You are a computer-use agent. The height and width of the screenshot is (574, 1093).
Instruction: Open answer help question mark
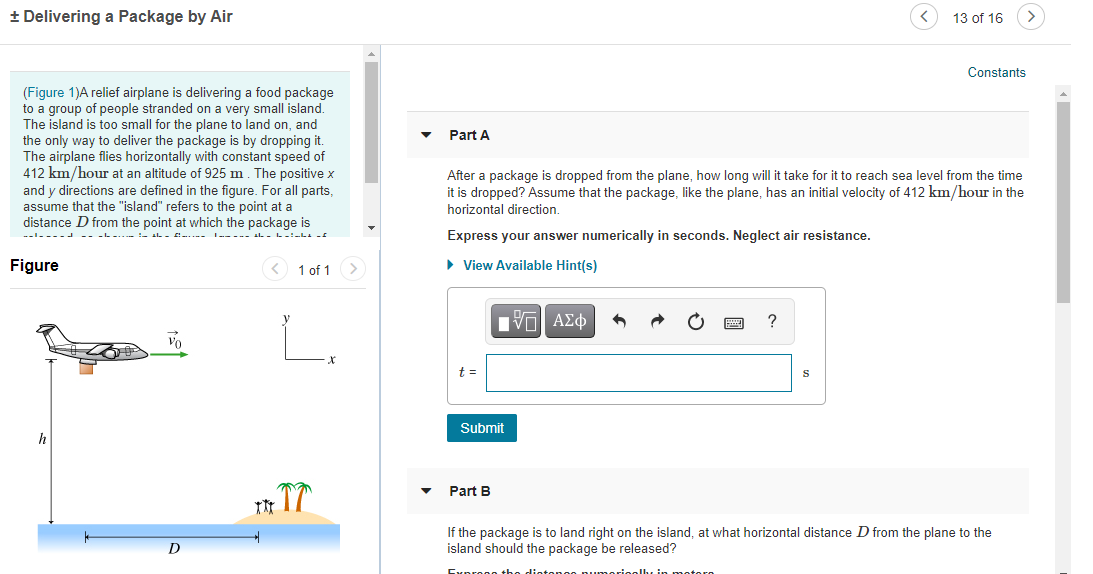(x=772, y=321)
